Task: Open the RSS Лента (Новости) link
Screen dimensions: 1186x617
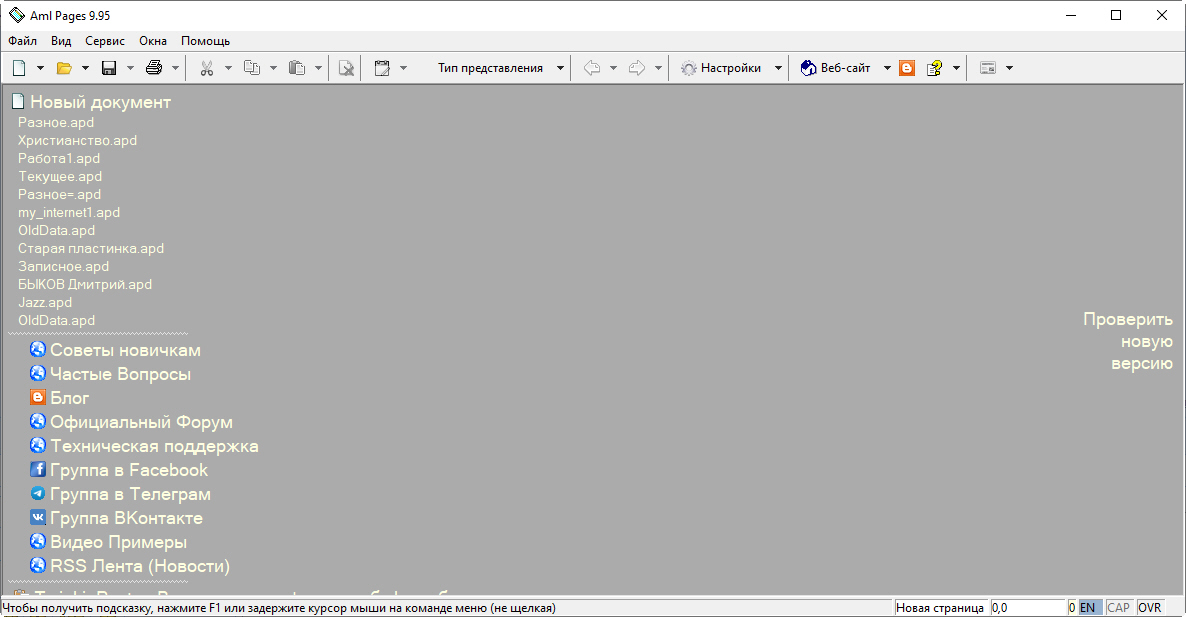Action: click(140, 566)
